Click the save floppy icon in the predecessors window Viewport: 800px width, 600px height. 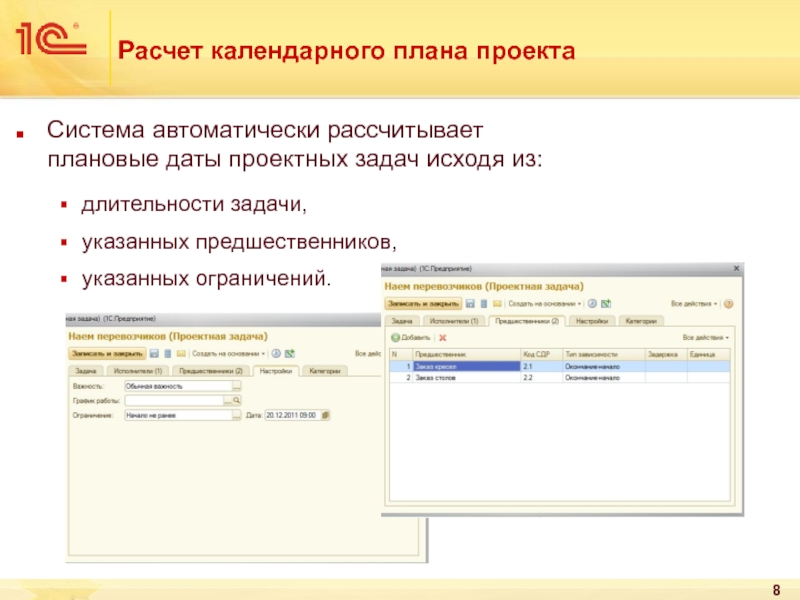pyautogui.click(x=470, y=303)
